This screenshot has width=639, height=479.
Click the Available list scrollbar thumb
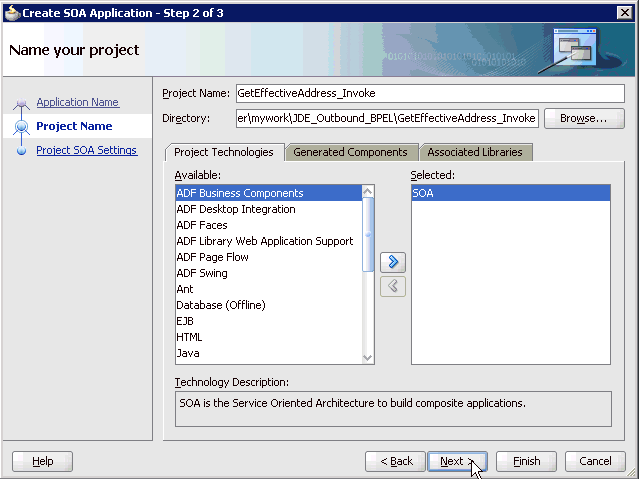tap(368, 234)
